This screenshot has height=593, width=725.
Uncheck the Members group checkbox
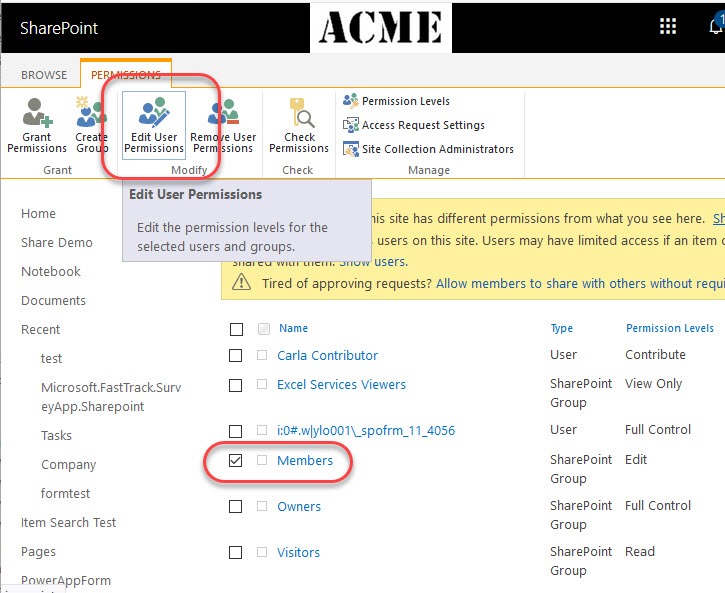pyautogui.click(x=236, y=461)
